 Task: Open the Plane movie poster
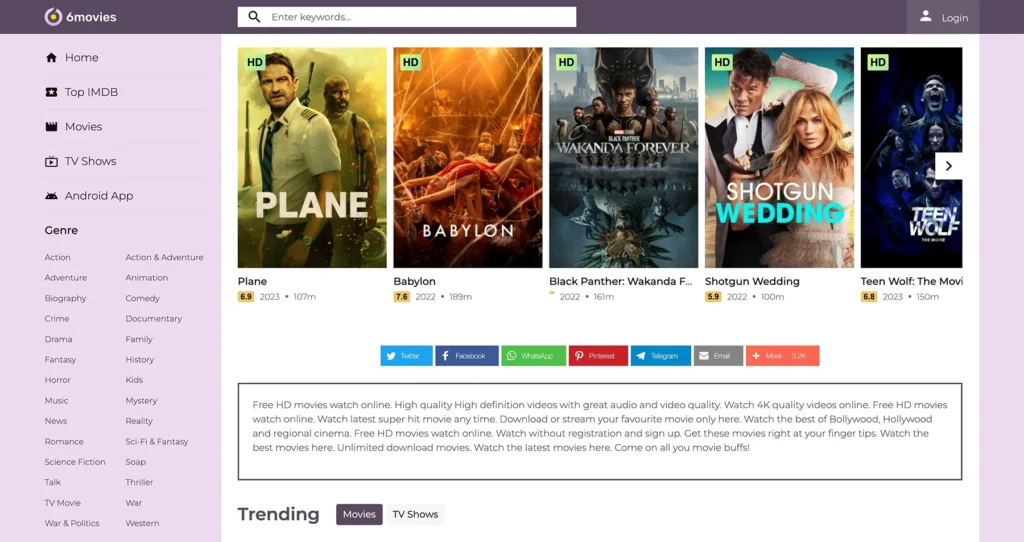coord(312,157)
